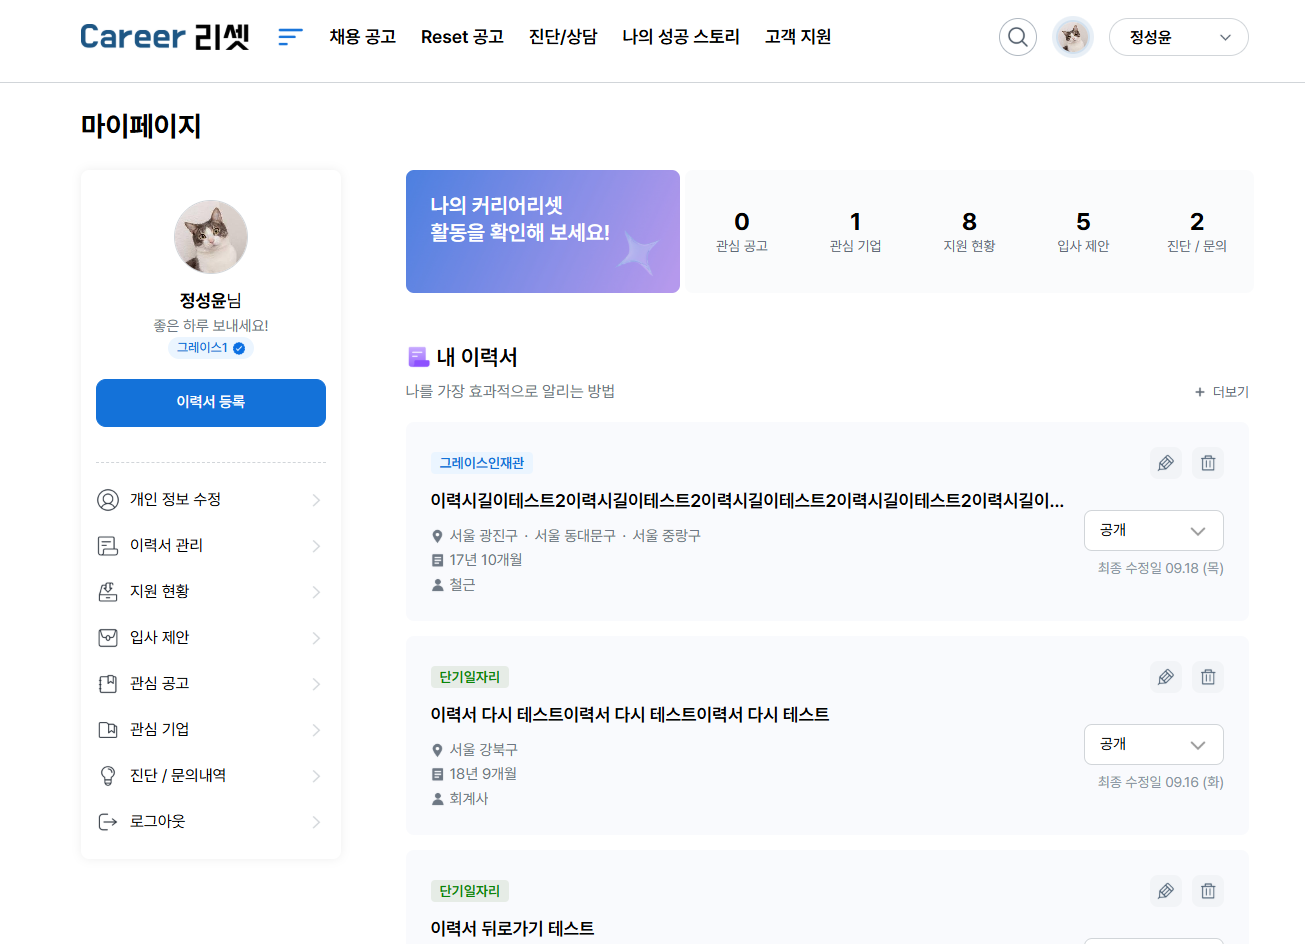Click the 이력서 관리 document icon

108,546
